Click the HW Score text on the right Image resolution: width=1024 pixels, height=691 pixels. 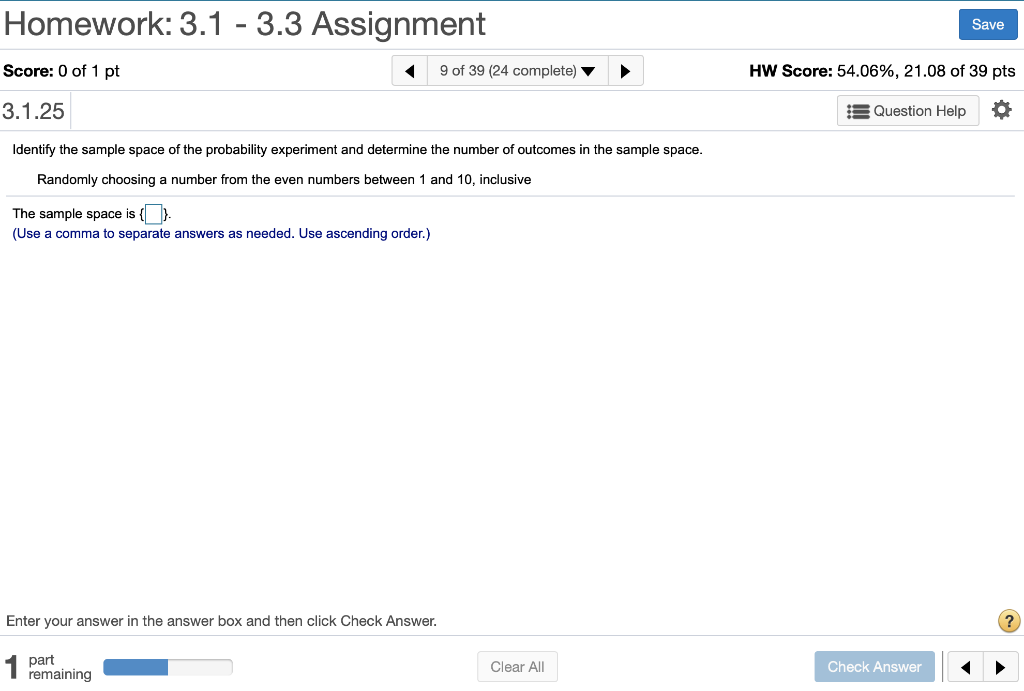(880, 70)
